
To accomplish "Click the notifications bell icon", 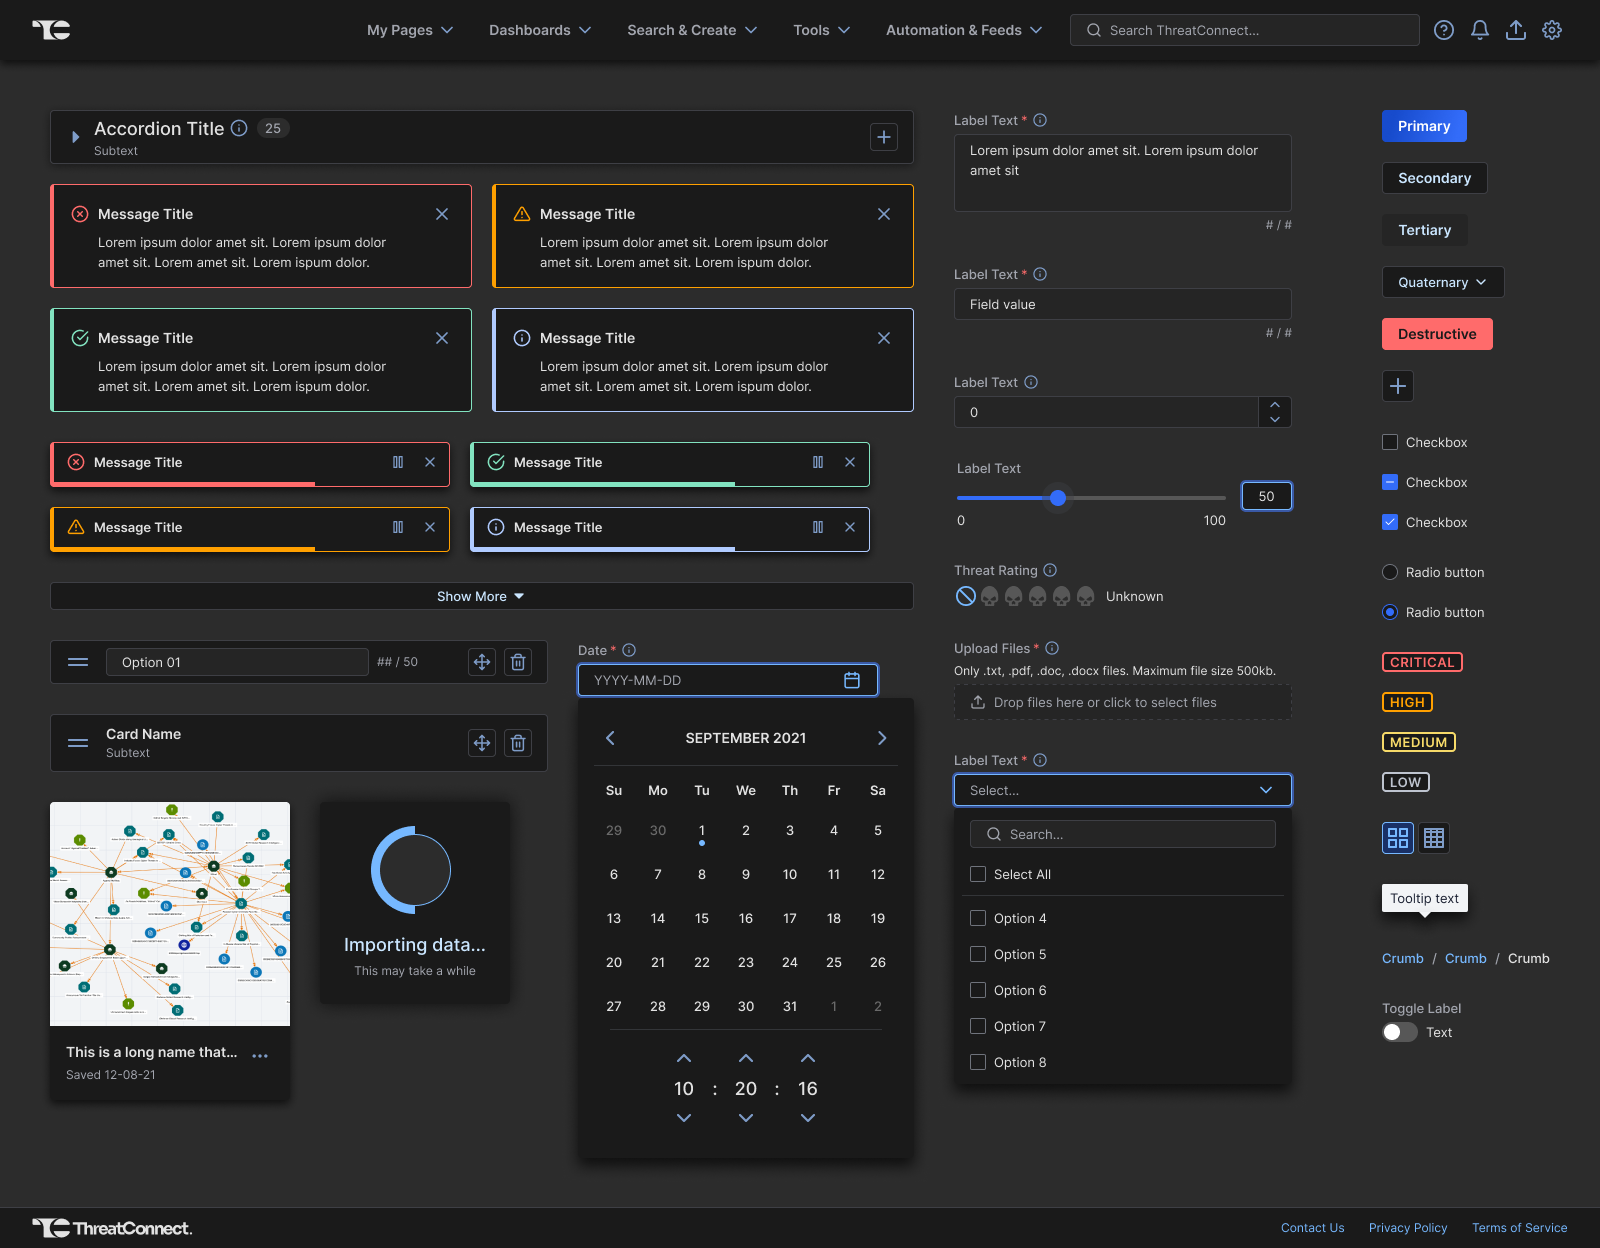I will (x=1480, y=30).
